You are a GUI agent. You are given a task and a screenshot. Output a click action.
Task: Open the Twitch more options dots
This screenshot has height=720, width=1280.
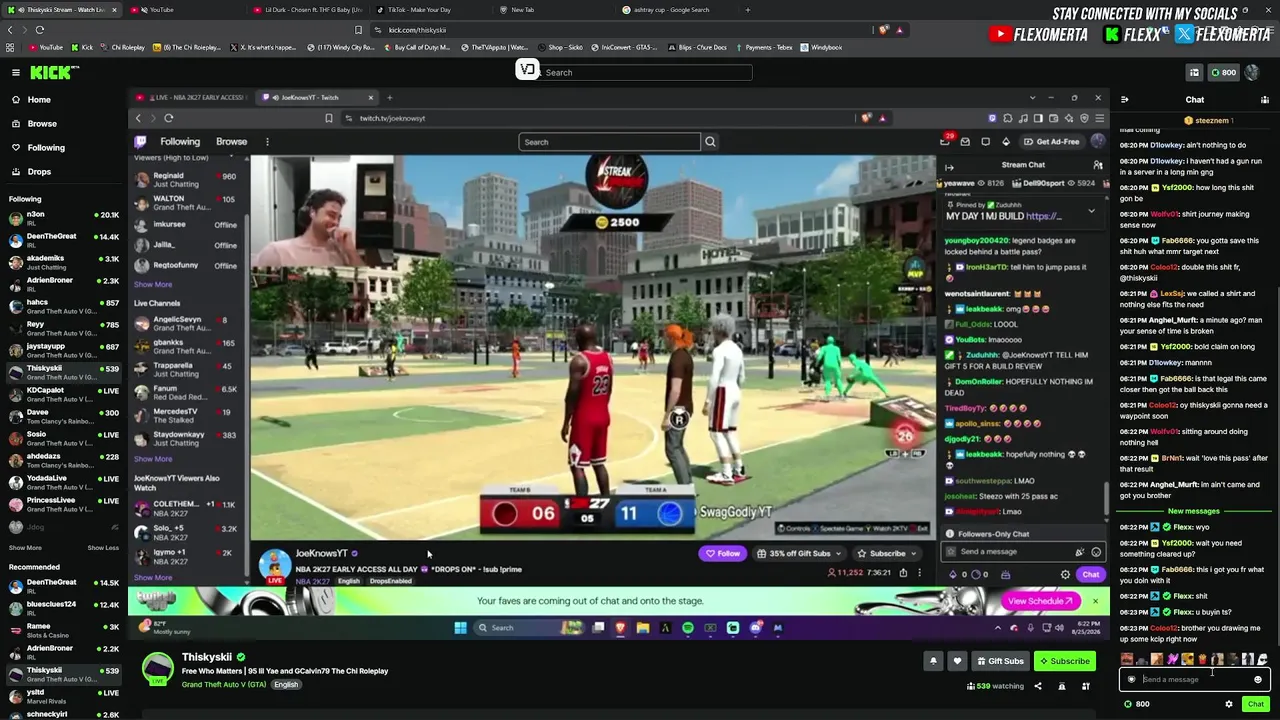pos(267,142)
